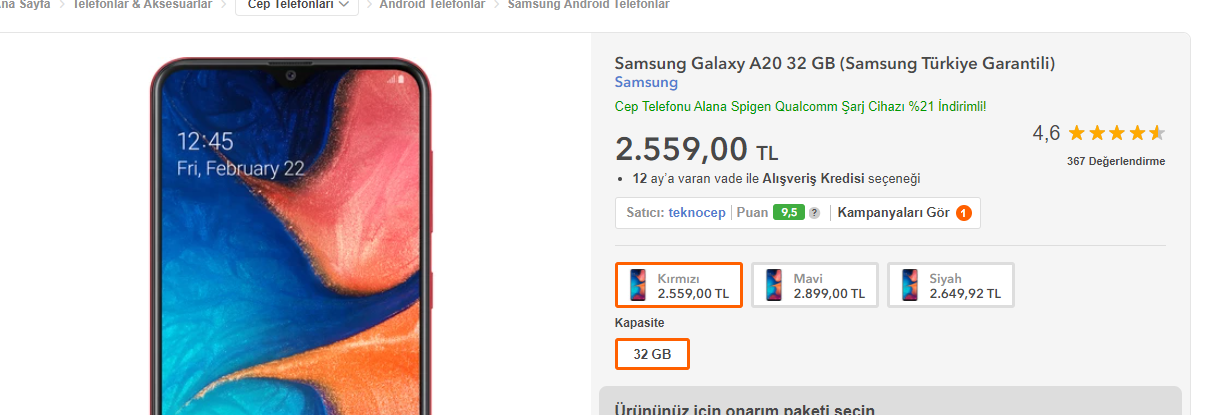
Task: Click the Mavi phone thumbnail icon
Action: click(x=774, y=285)
